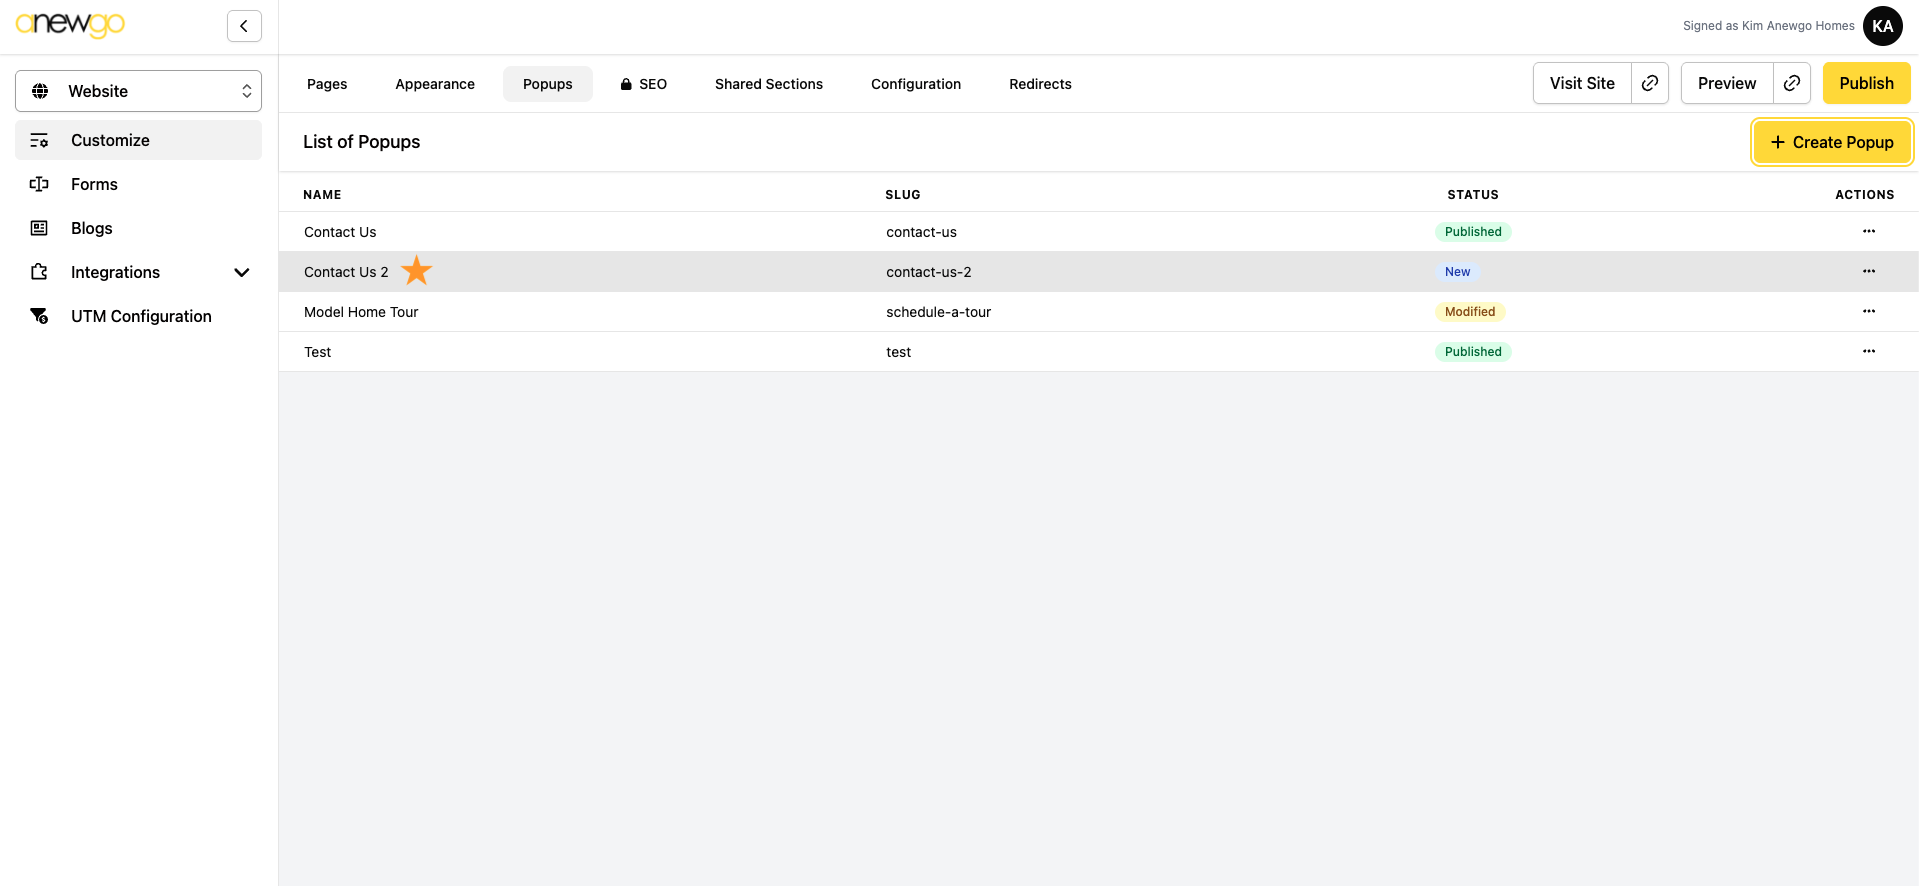The image size is (1919, 886).
Task: Select UTM Configuration in the sidebar
Action: [141, 316]
